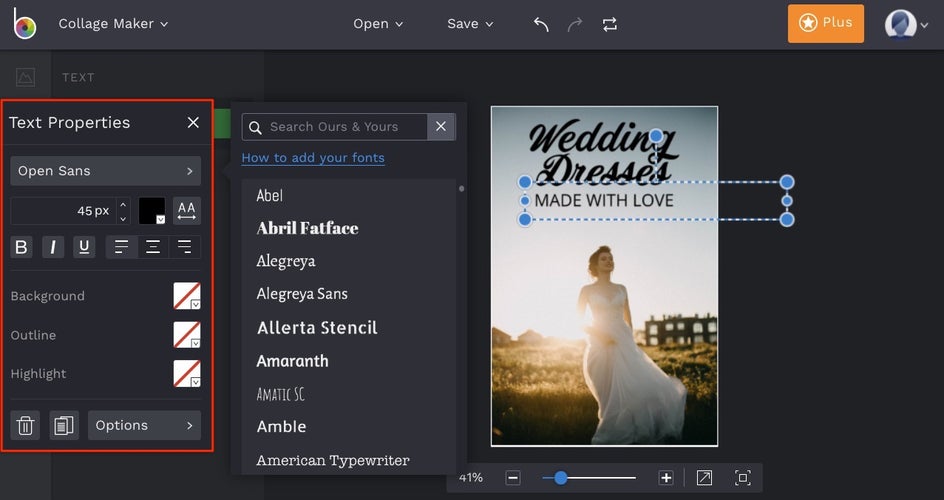The width and height of the screenshot is (944, 500).
Task: Click the duplicate text icon
Action: click(x=64, y=426)
